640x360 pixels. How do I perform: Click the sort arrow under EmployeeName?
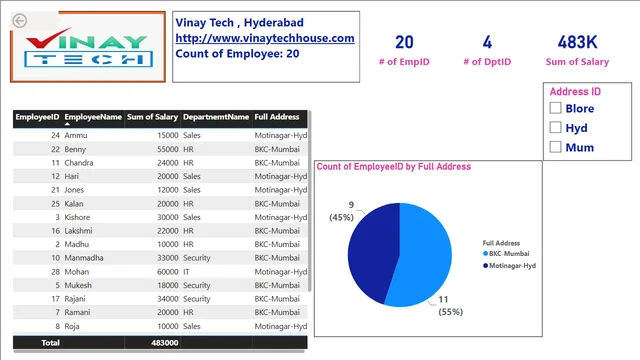tap(67, 124)
